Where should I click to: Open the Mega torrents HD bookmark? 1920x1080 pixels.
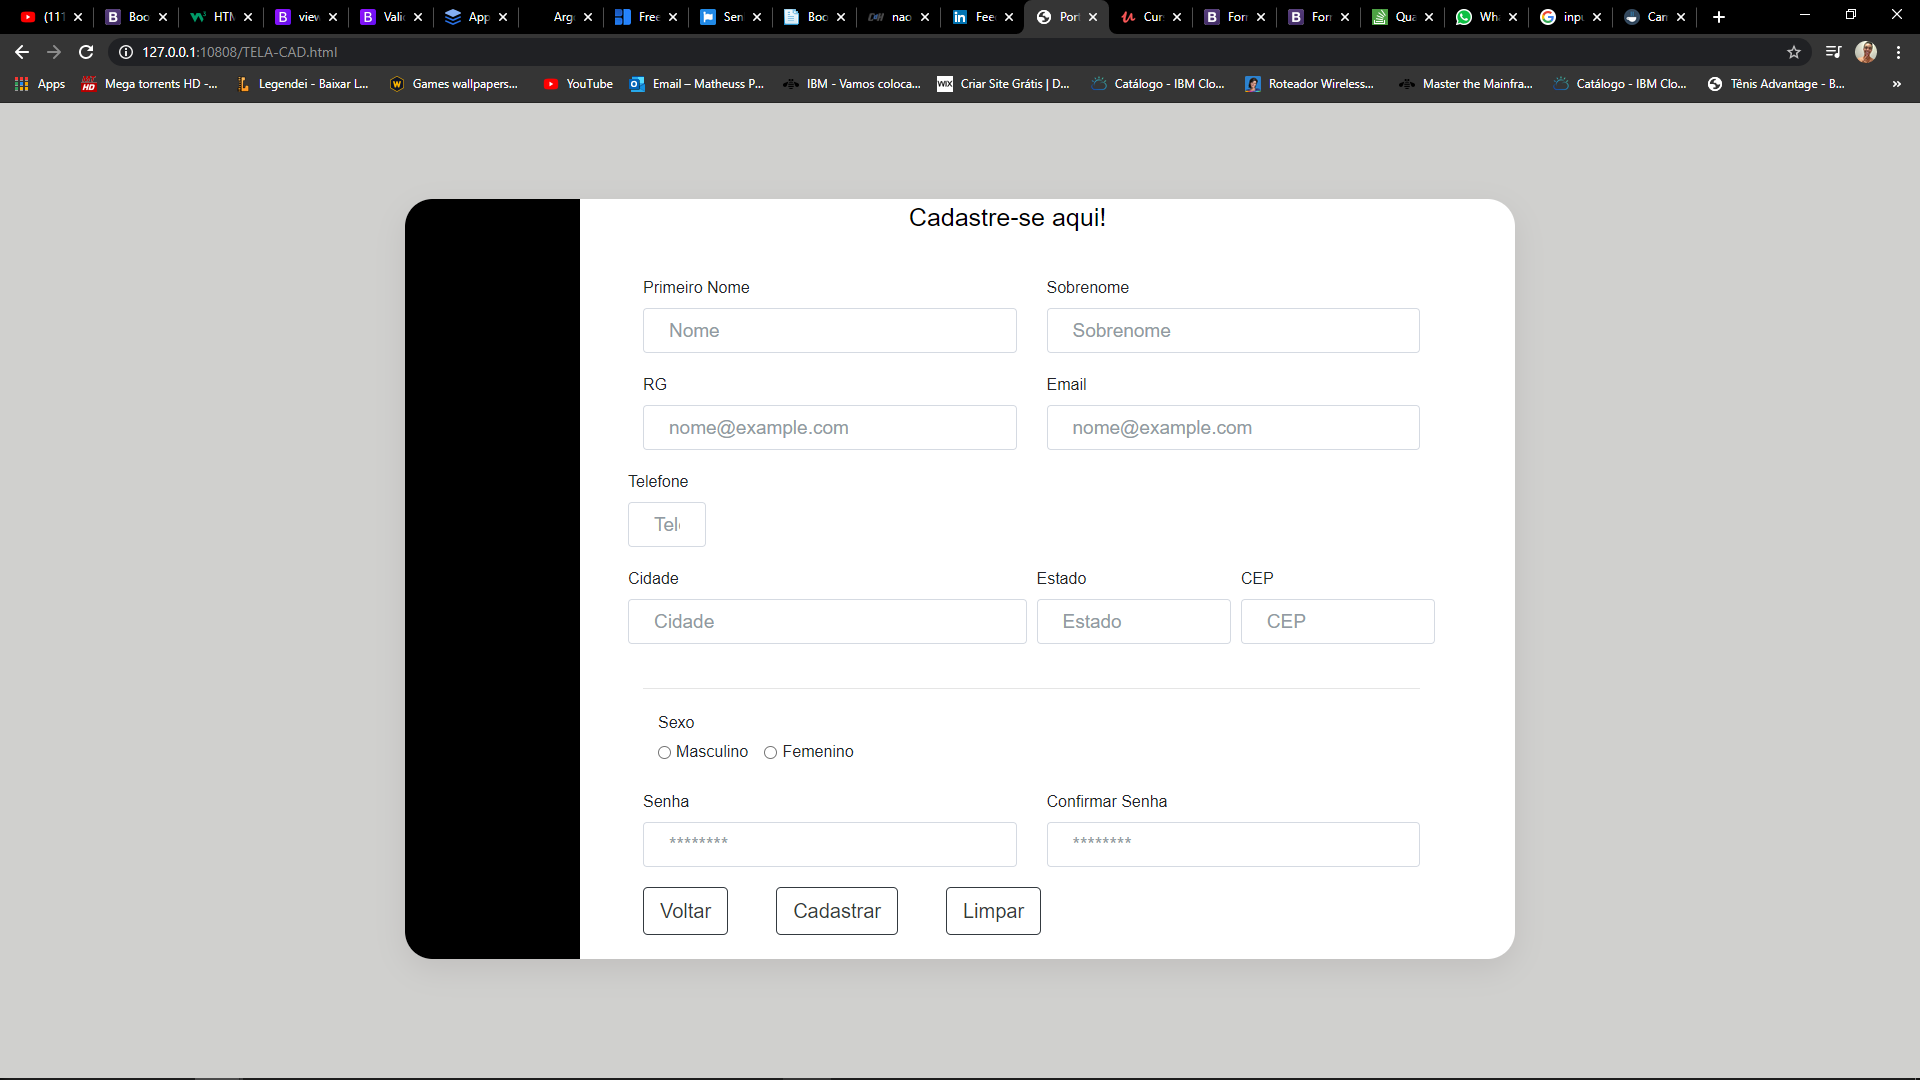click(x=150, y=84)
